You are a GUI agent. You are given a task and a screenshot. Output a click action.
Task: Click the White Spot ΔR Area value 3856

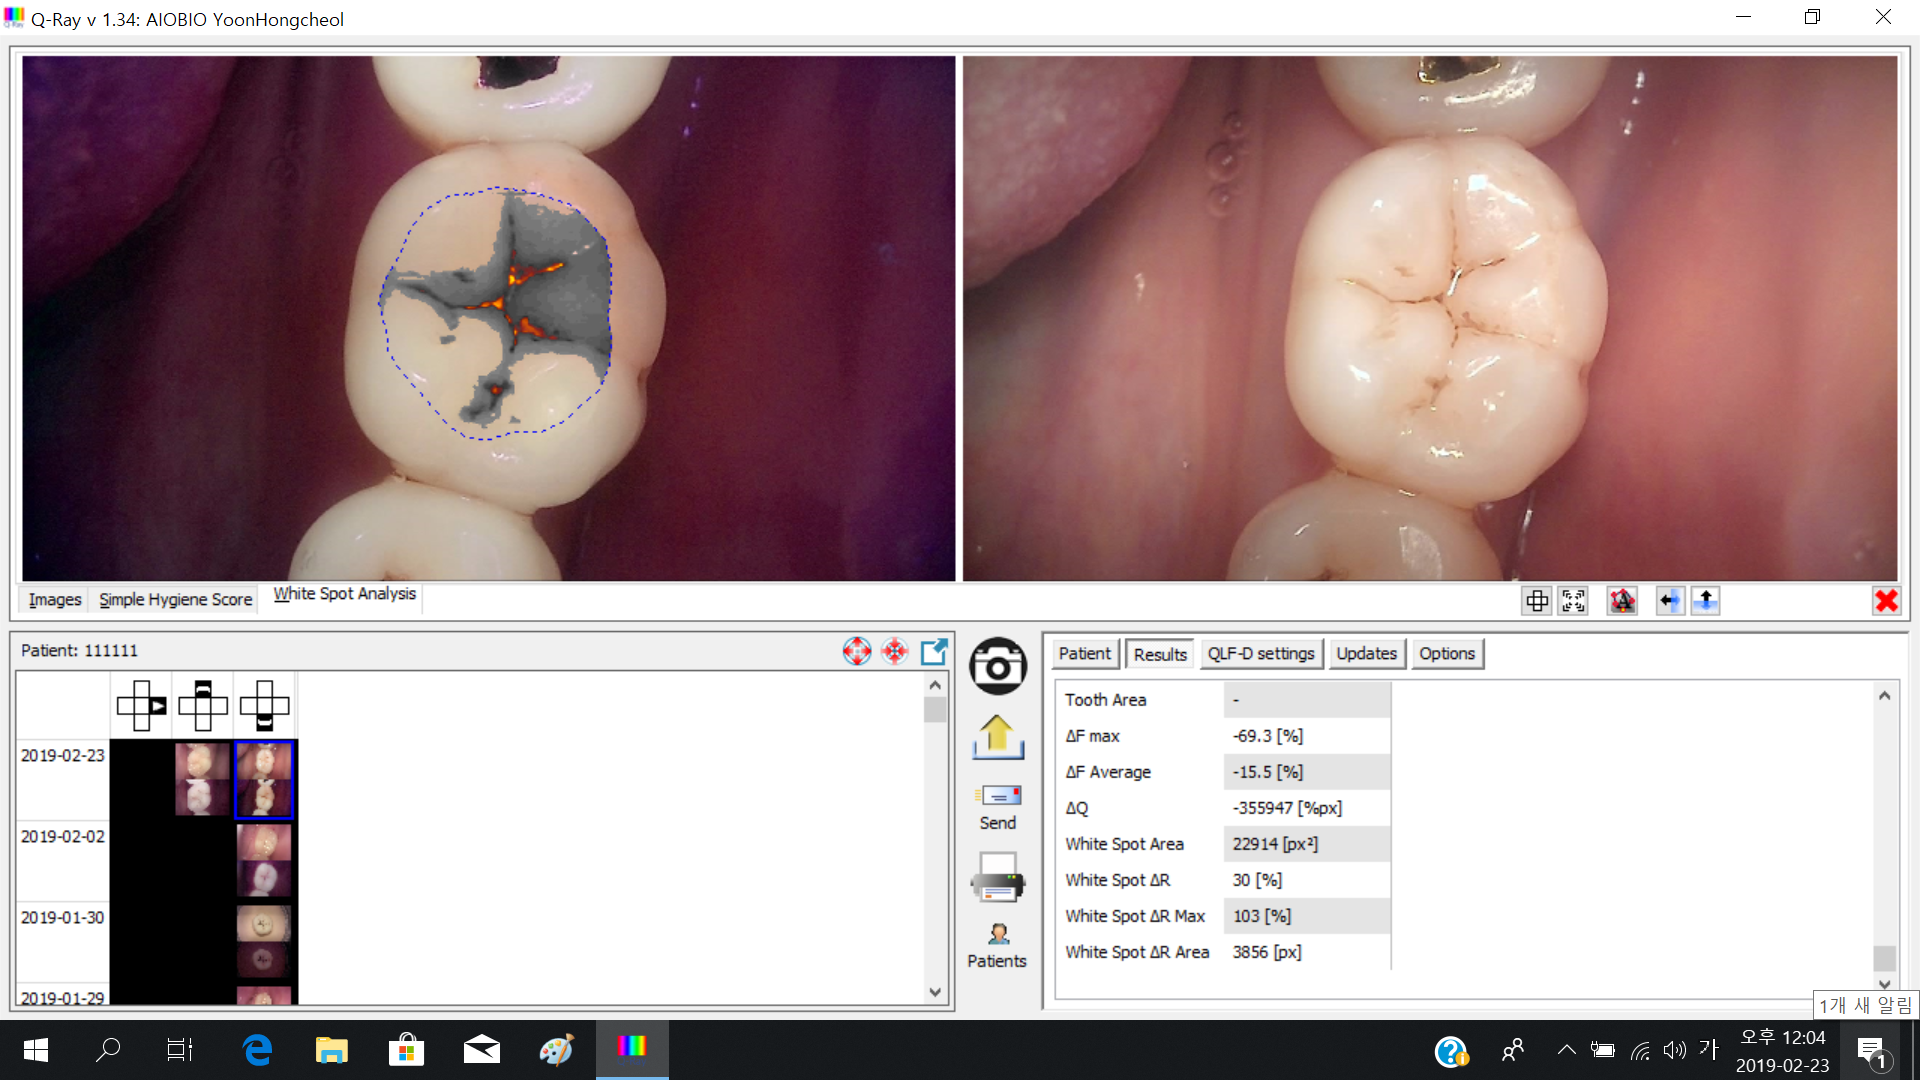(x=1267, y=952)
